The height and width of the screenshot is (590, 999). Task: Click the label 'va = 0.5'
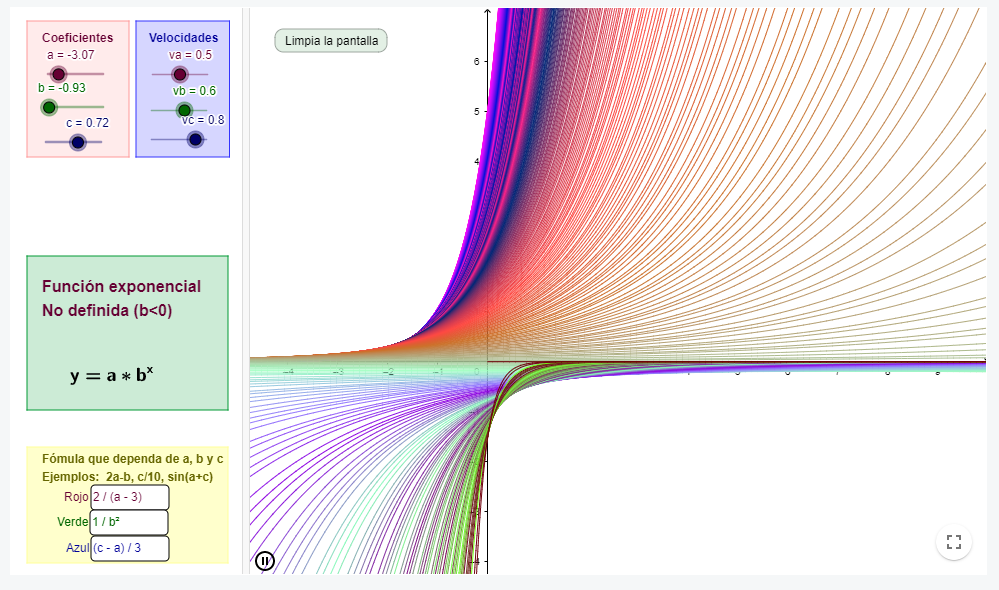coord(190,55)
